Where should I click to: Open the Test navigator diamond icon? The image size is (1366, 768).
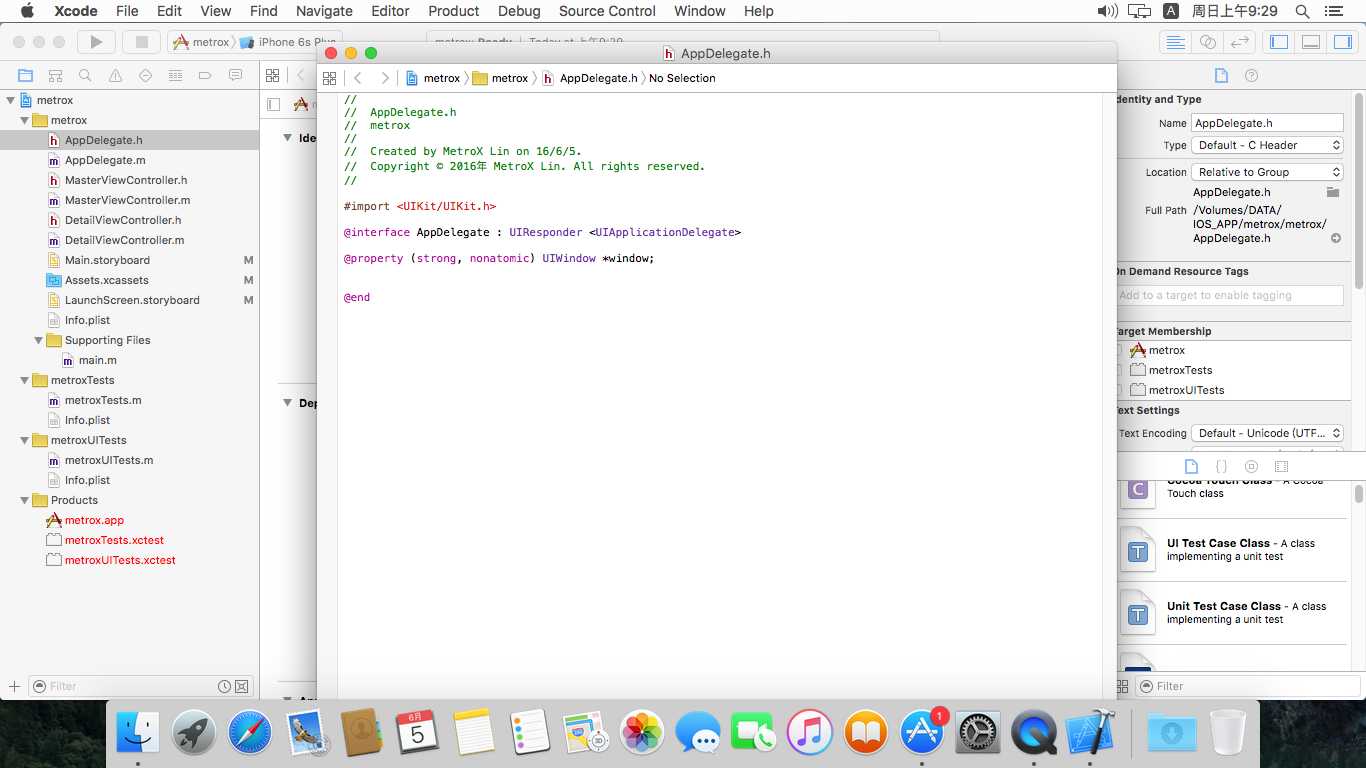pyautogui.click(x=146, y=75)
